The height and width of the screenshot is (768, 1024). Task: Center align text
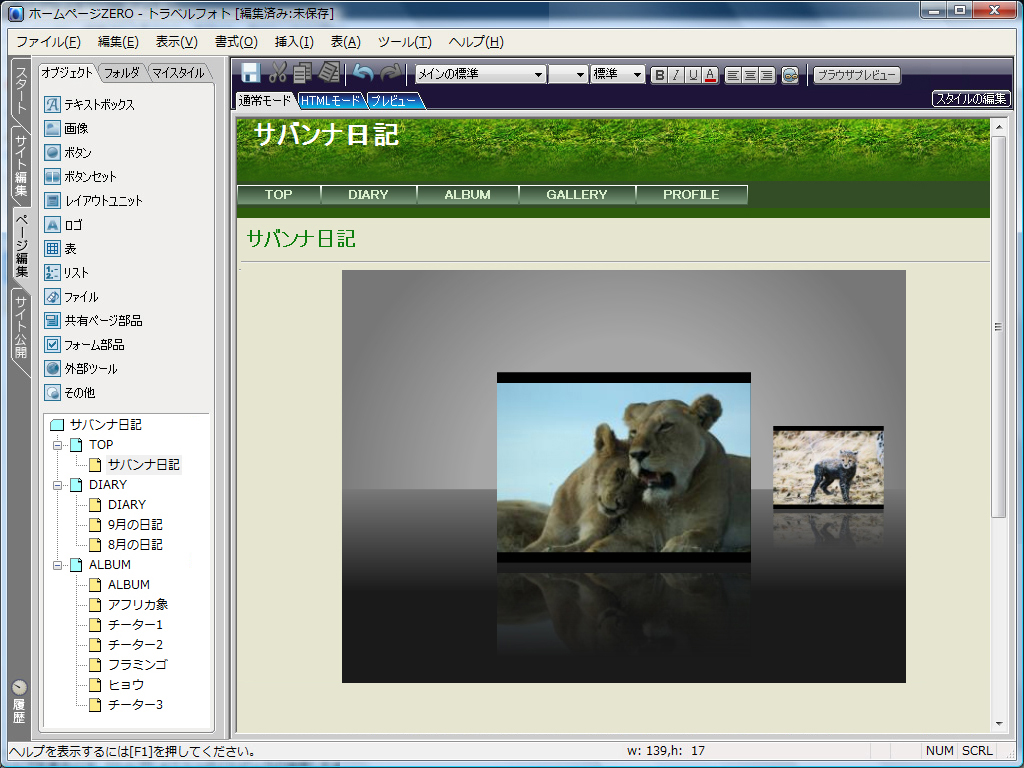750,75
